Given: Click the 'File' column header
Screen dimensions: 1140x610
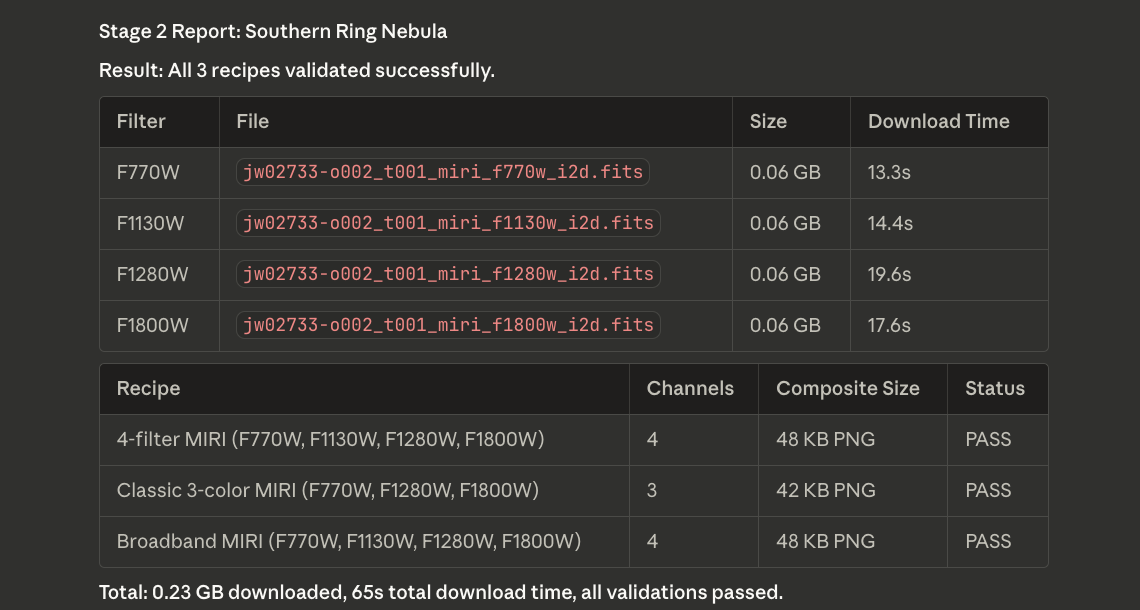Looking at the screenshot, I should pos(252,121).
